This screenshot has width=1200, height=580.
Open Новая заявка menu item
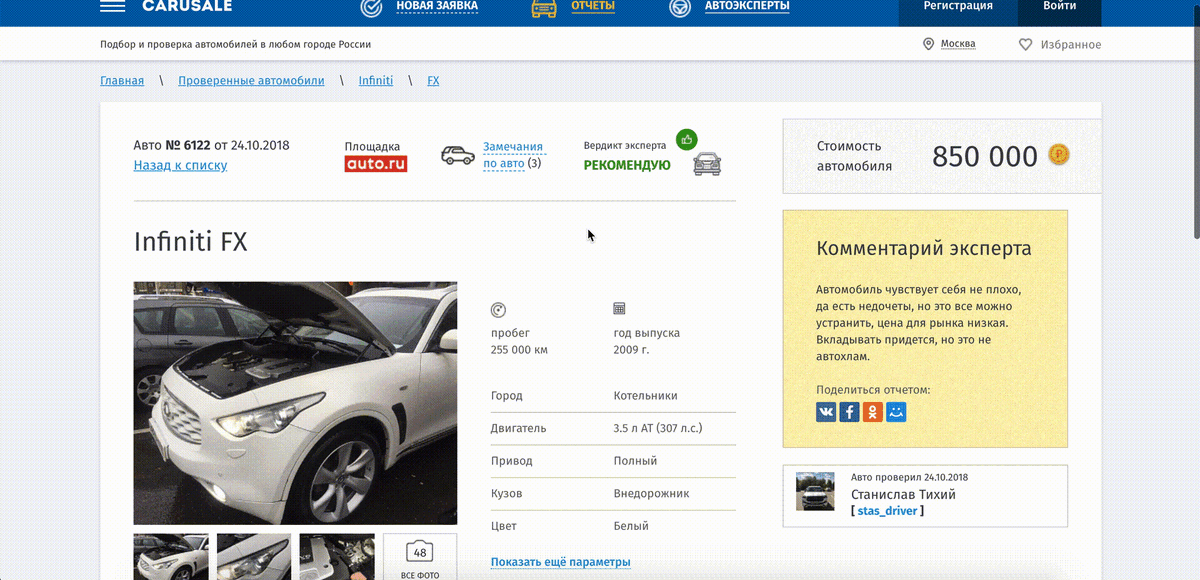tap(437, 6)
